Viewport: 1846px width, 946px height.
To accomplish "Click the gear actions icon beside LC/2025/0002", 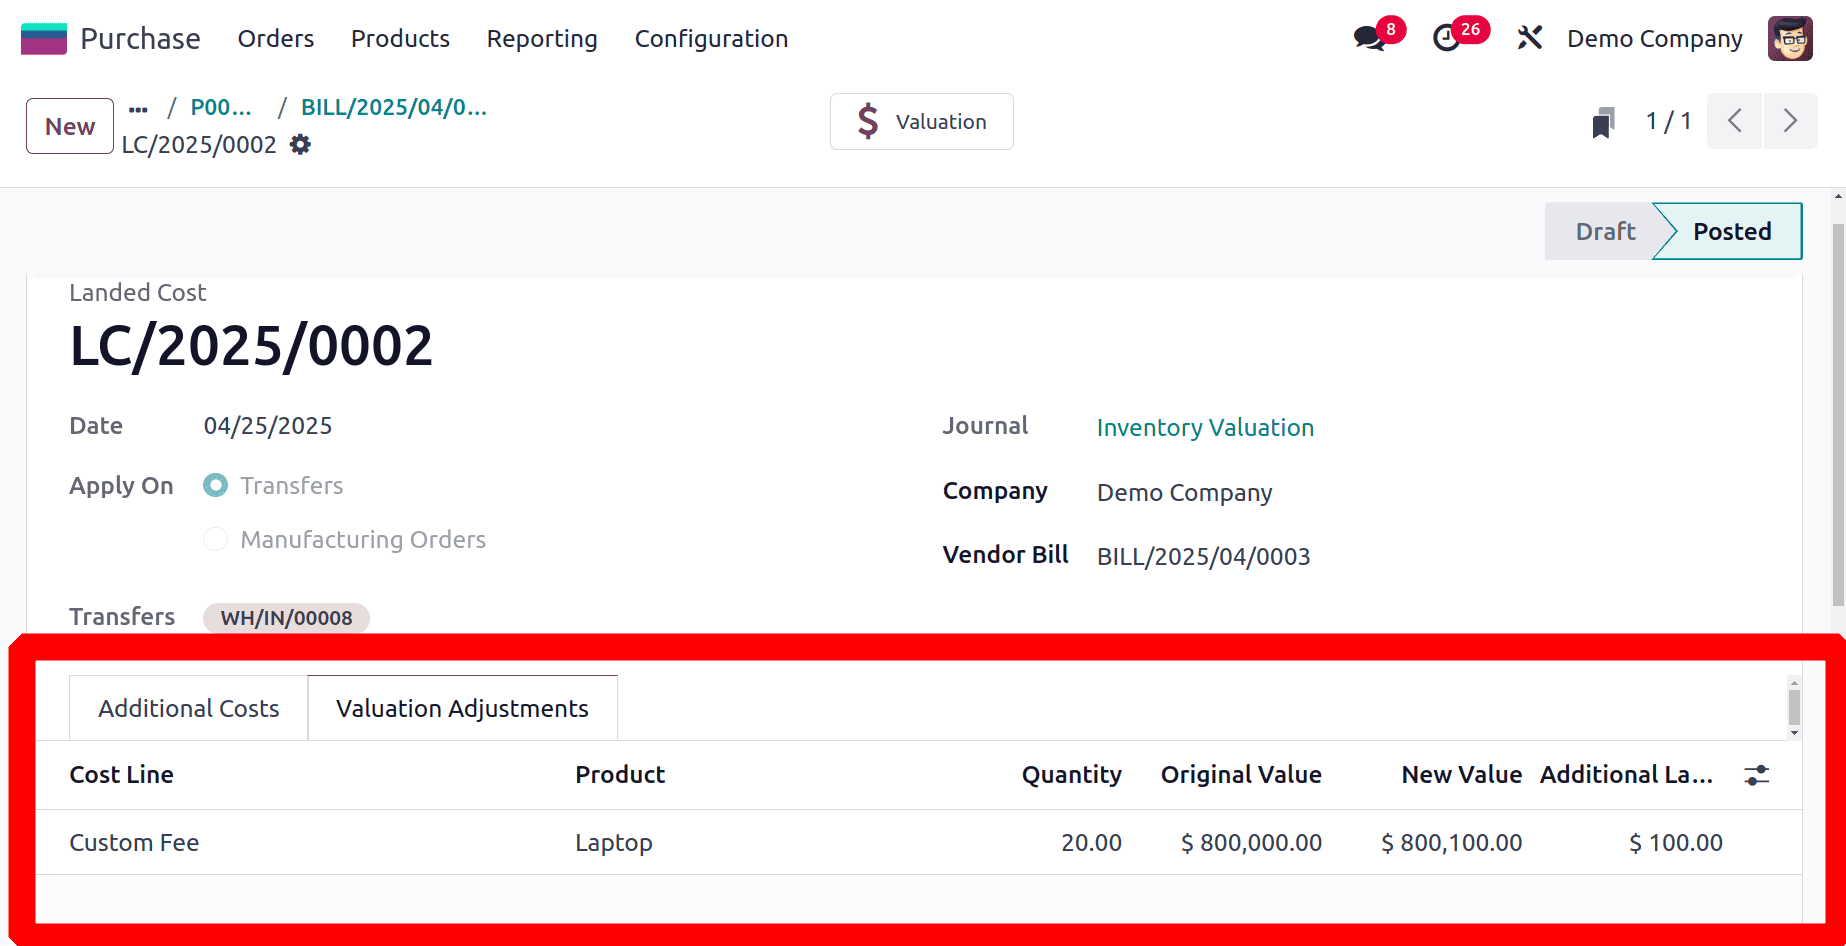I will [x=300, y=145].
